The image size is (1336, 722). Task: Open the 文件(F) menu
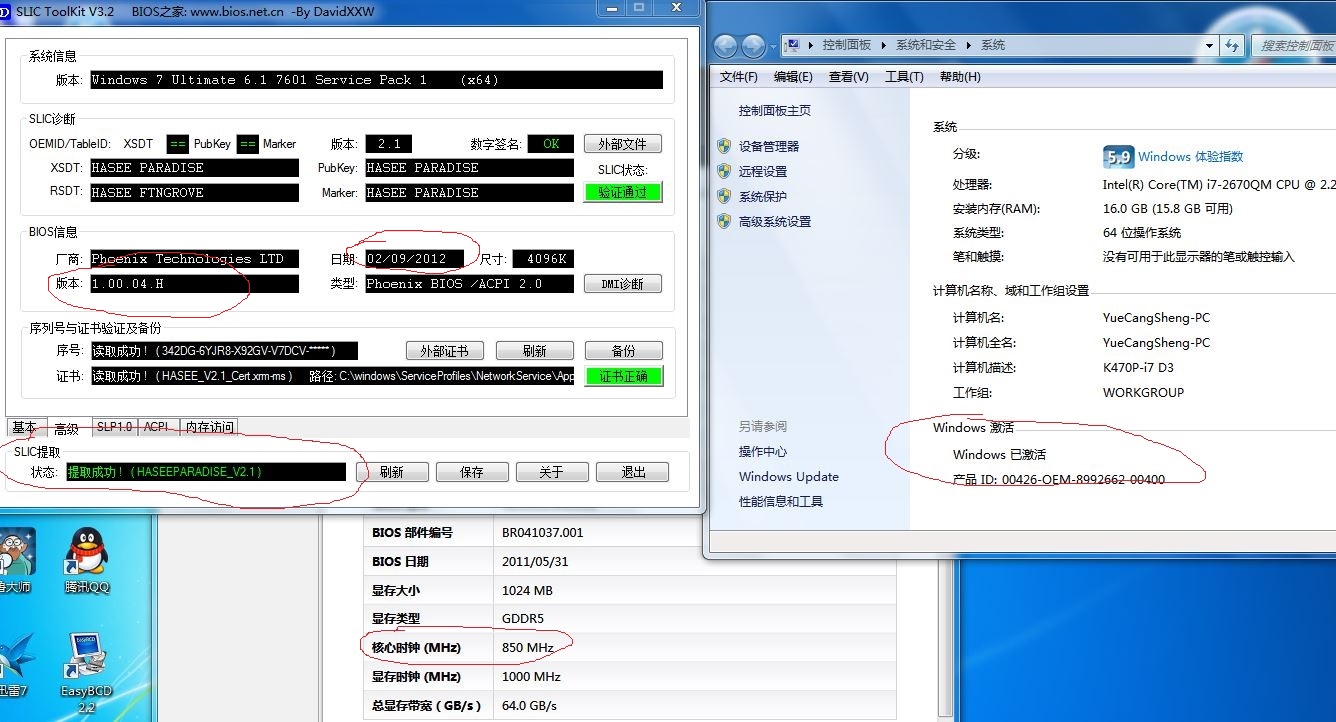(x=738, y=77)
